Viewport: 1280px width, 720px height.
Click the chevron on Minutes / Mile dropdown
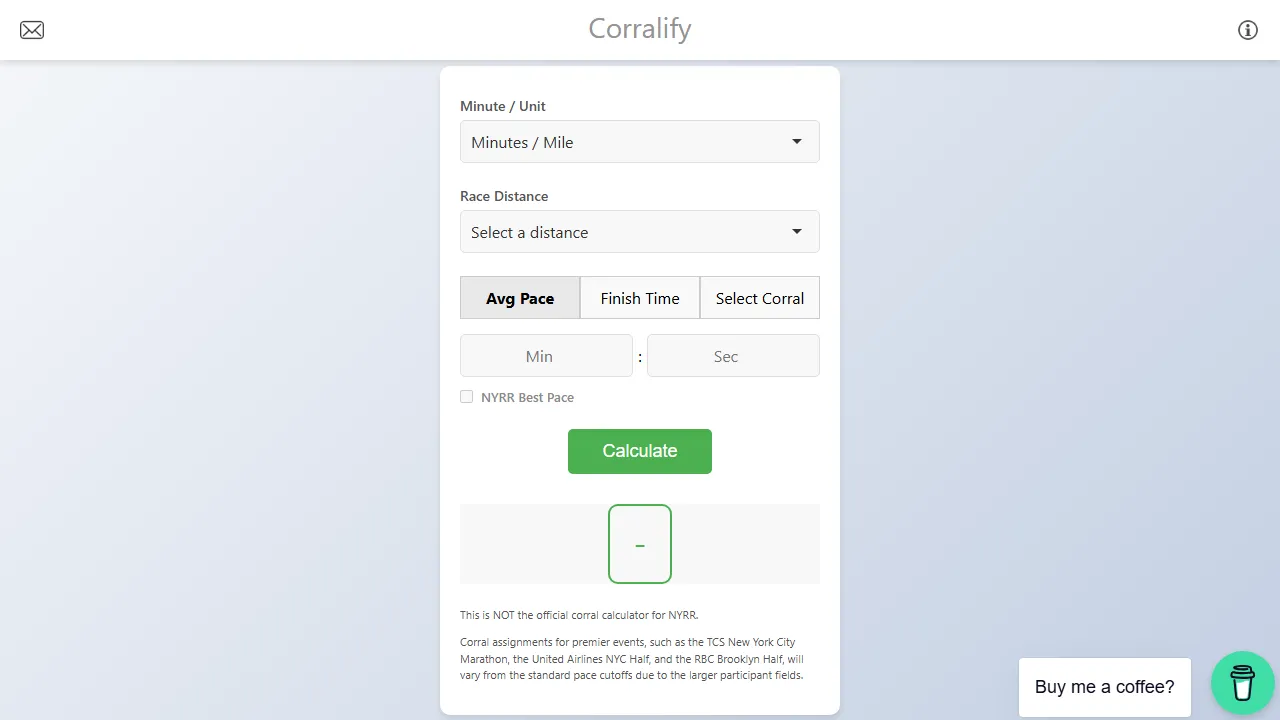click(796, 141)
